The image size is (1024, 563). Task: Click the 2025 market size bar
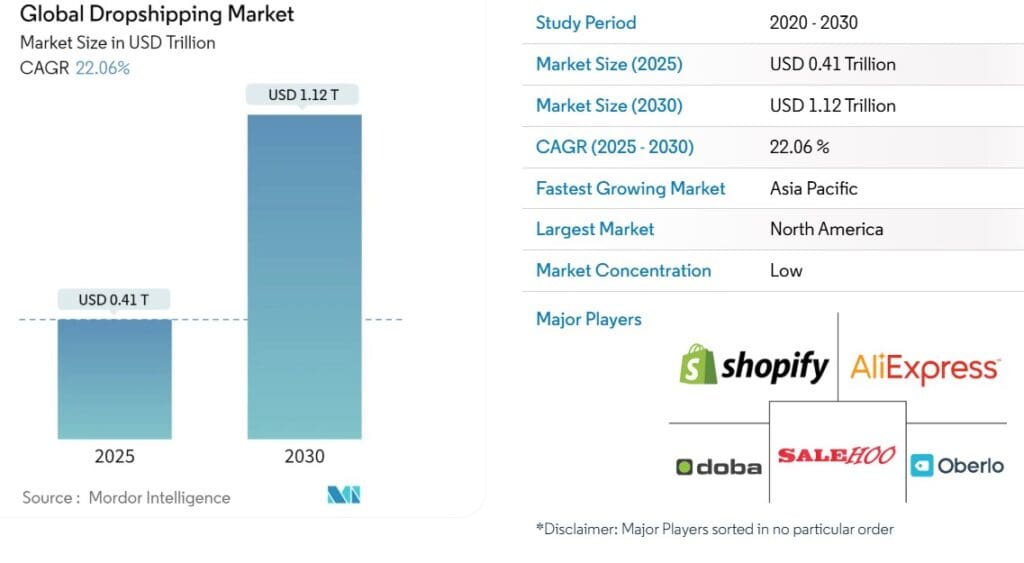[115, 379]
